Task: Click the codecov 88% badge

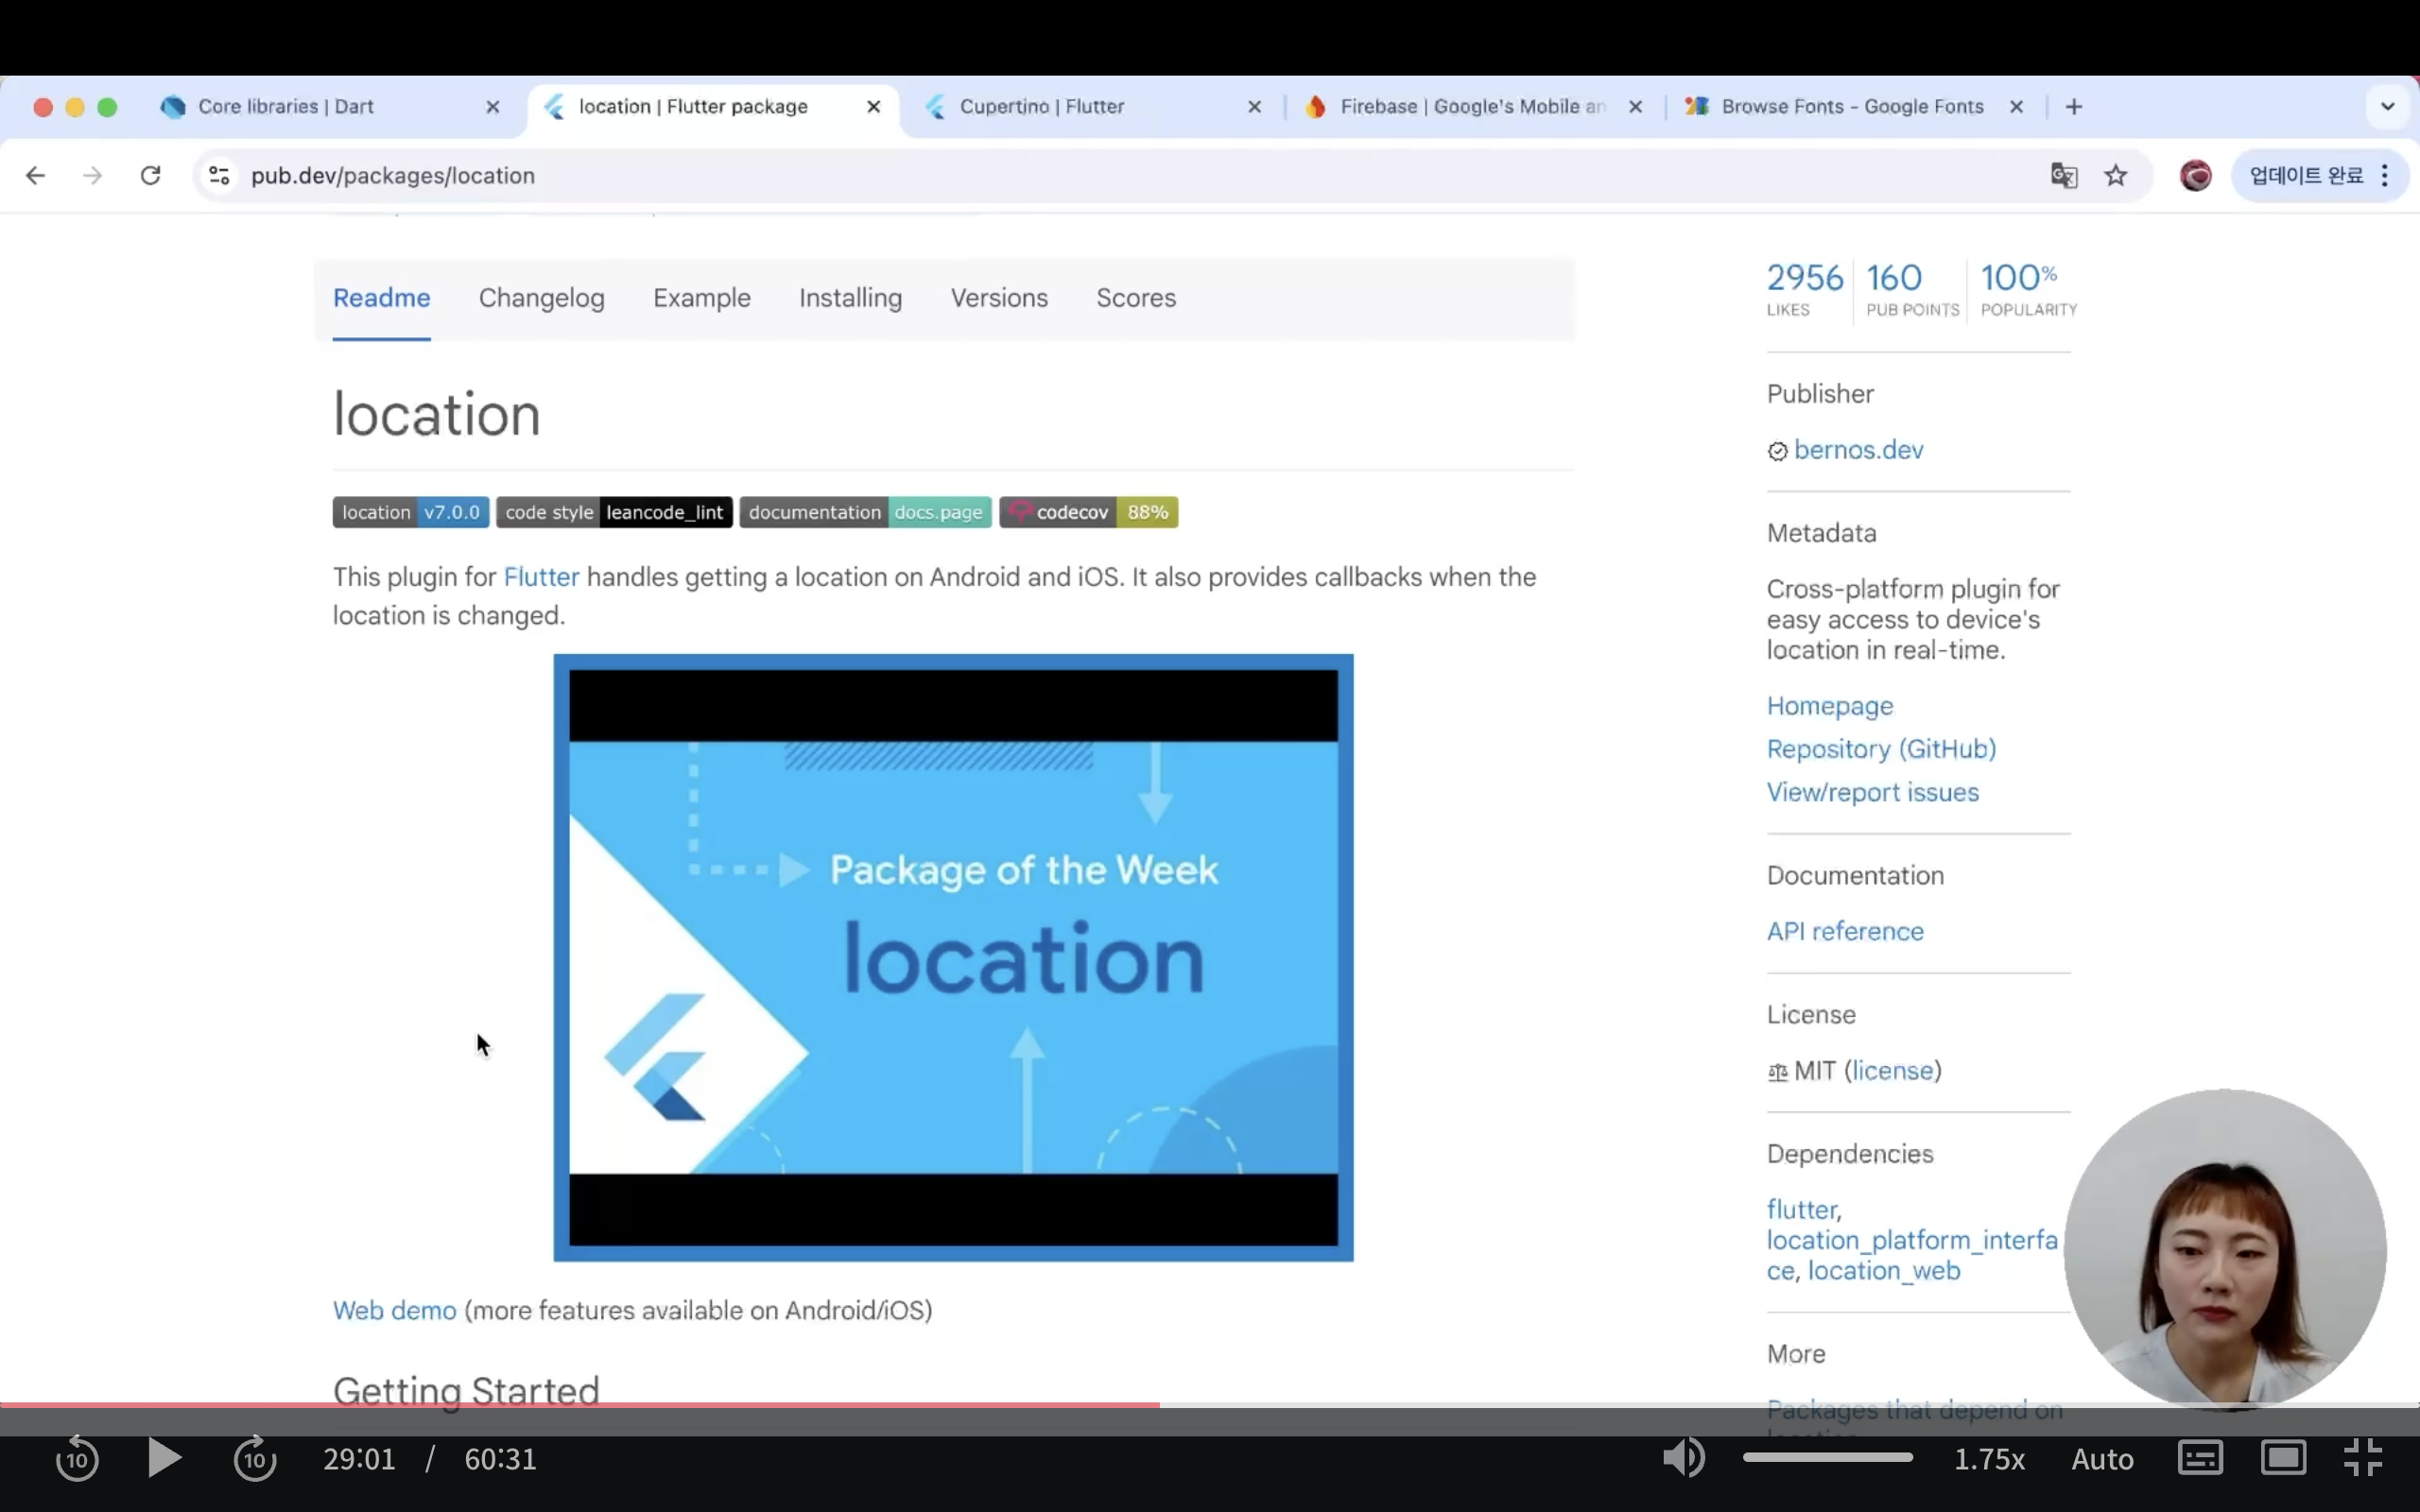Action: [1089, 512]
